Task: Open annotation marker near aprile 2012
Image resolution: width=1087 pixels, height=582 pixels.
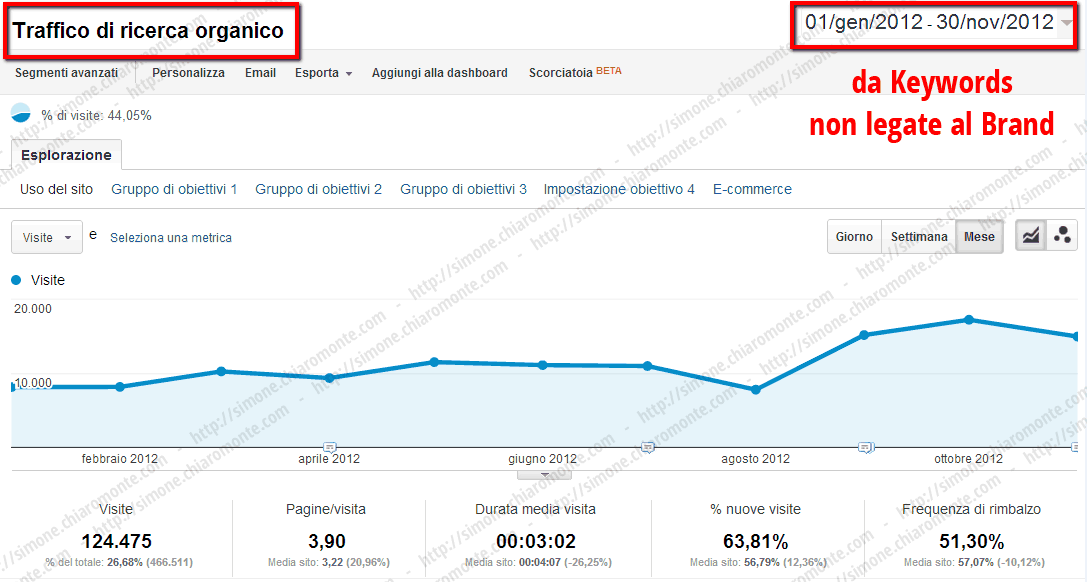Action: [x=330, y=448]
